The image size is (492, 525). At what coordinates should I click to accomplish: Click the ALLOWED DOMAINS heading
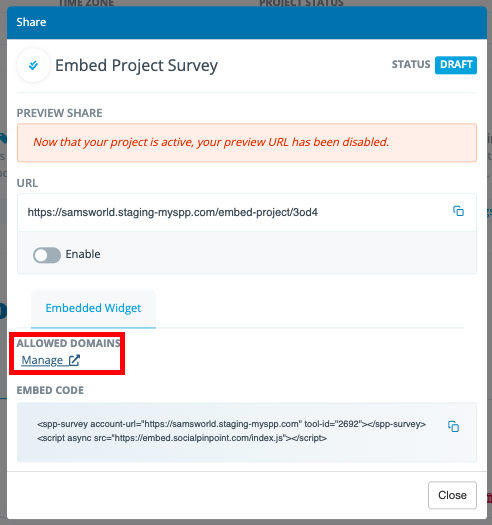click(69, 343)
